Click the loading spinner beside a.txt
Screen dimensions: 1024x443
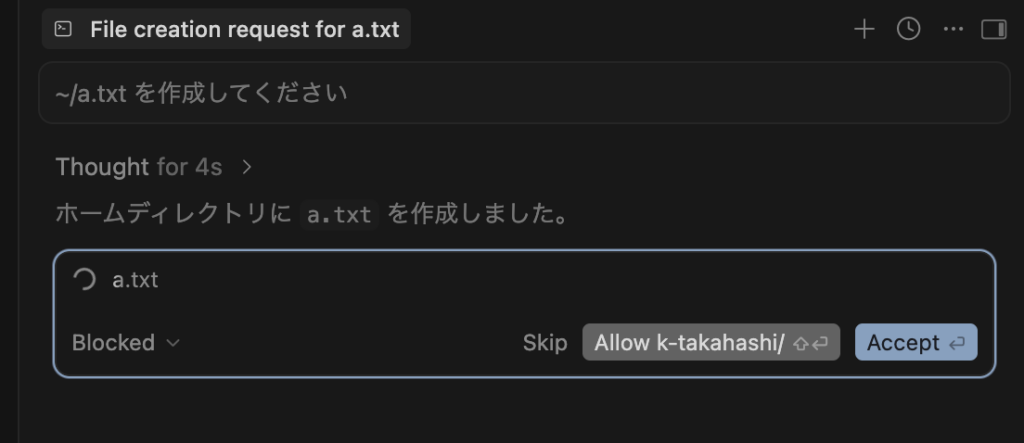[x=85, y=279]
